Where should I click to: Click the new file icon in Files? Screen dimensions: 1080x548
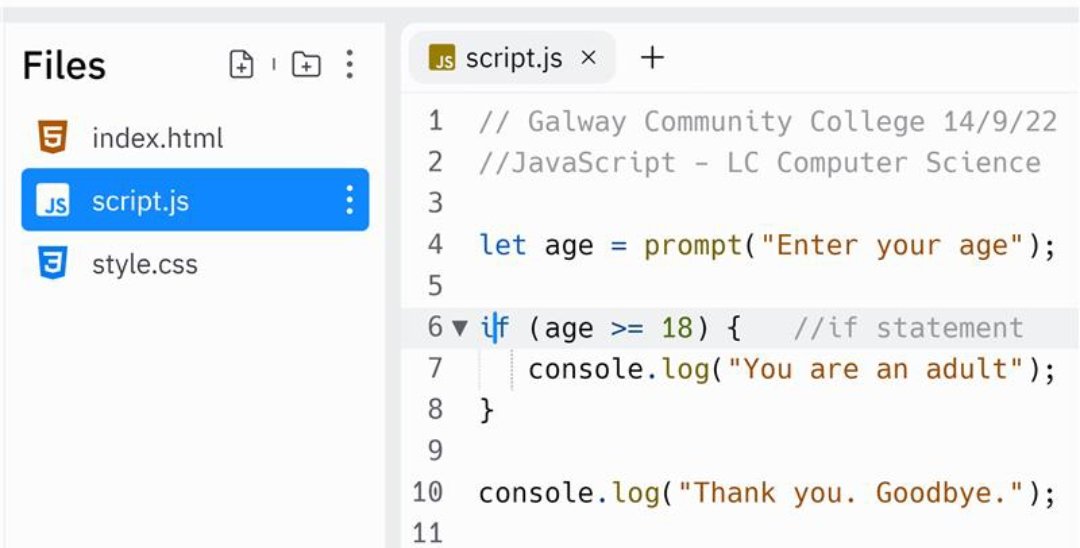click(241, 65)
